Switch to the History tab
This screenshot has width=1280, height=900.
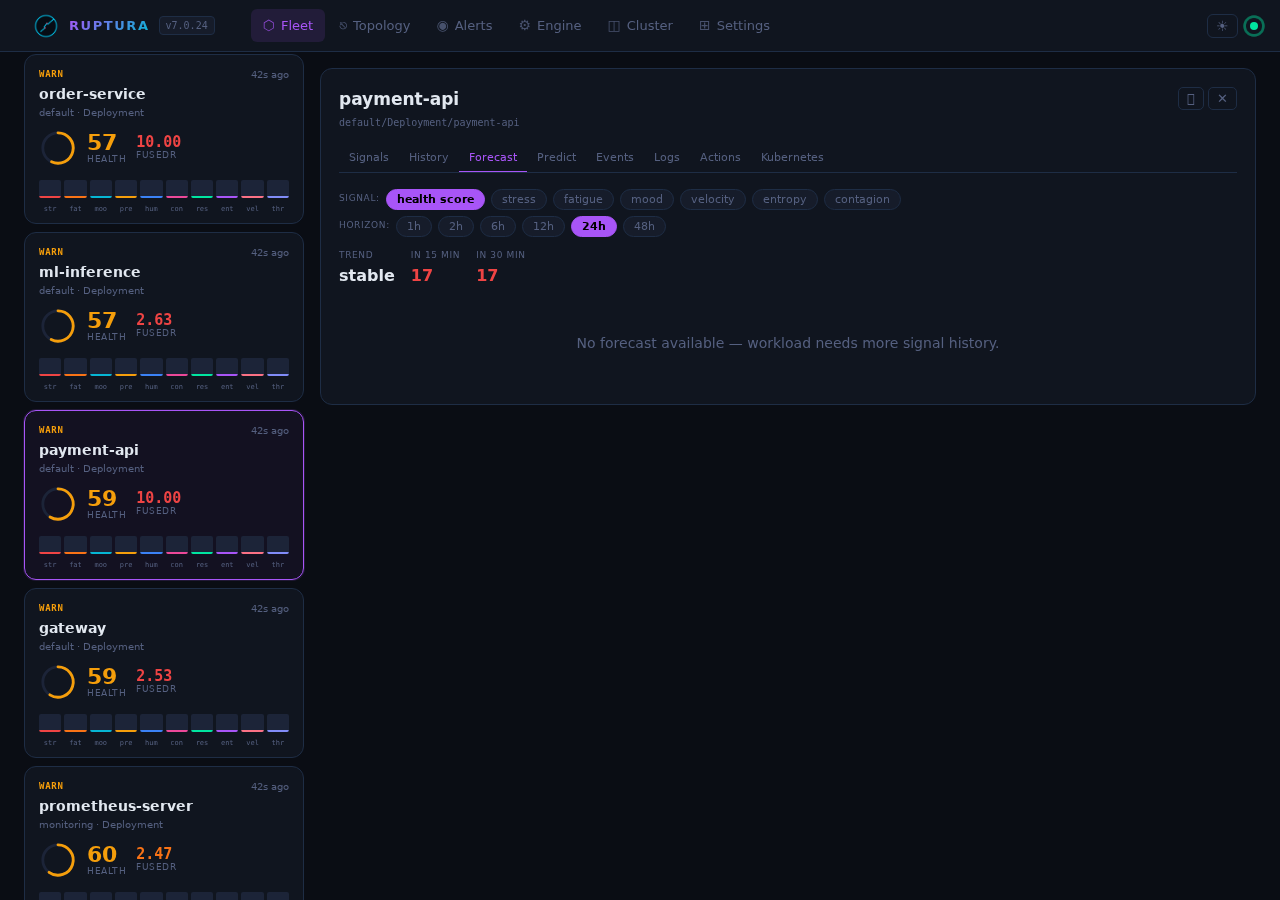[429, 158]
